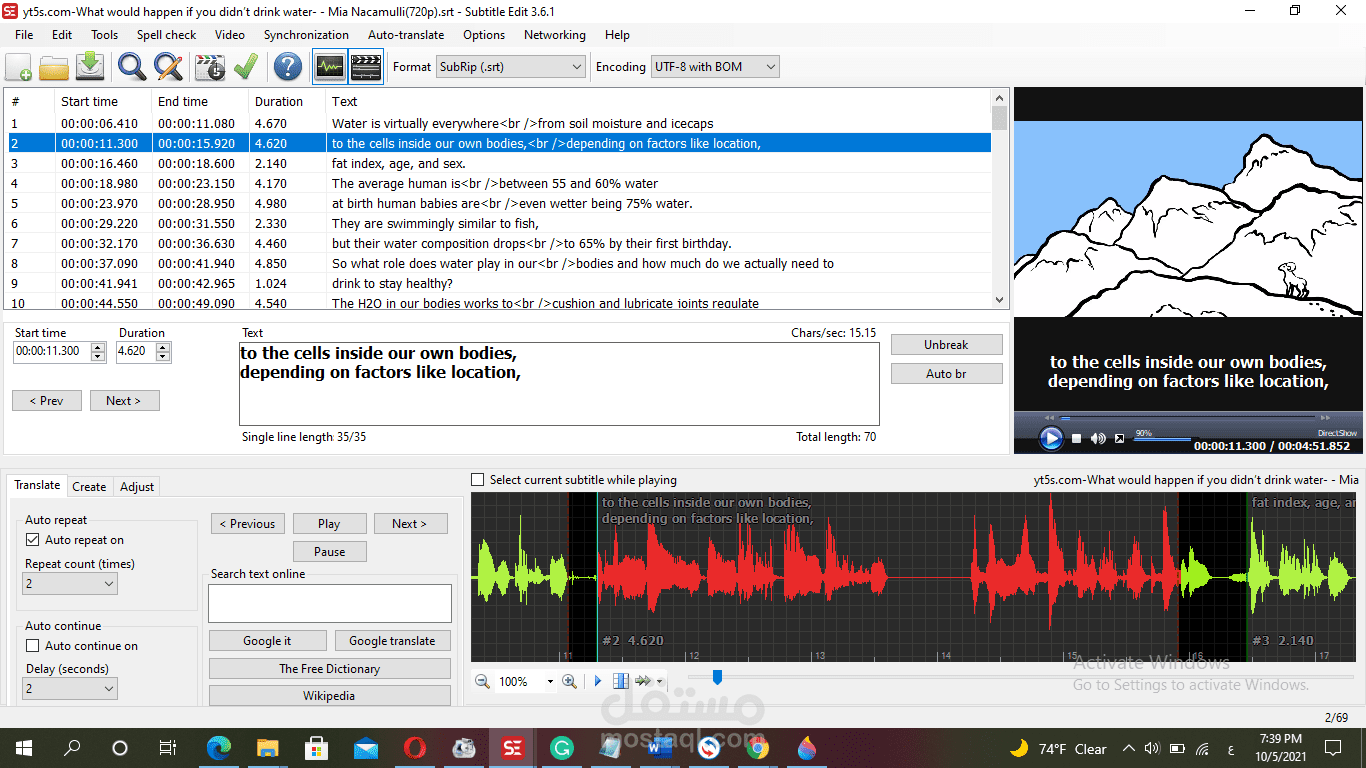1366x768 pixels.
Task: Select the Replace icon with pencil
Action: tap(168, 66)
